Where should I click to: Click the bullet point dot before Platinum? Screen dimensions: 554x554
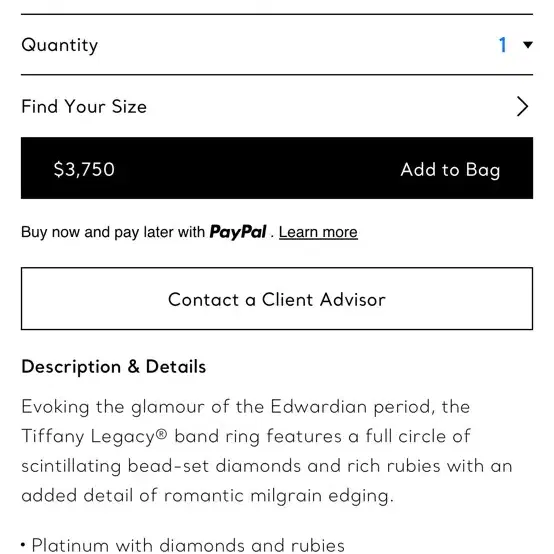23,545
